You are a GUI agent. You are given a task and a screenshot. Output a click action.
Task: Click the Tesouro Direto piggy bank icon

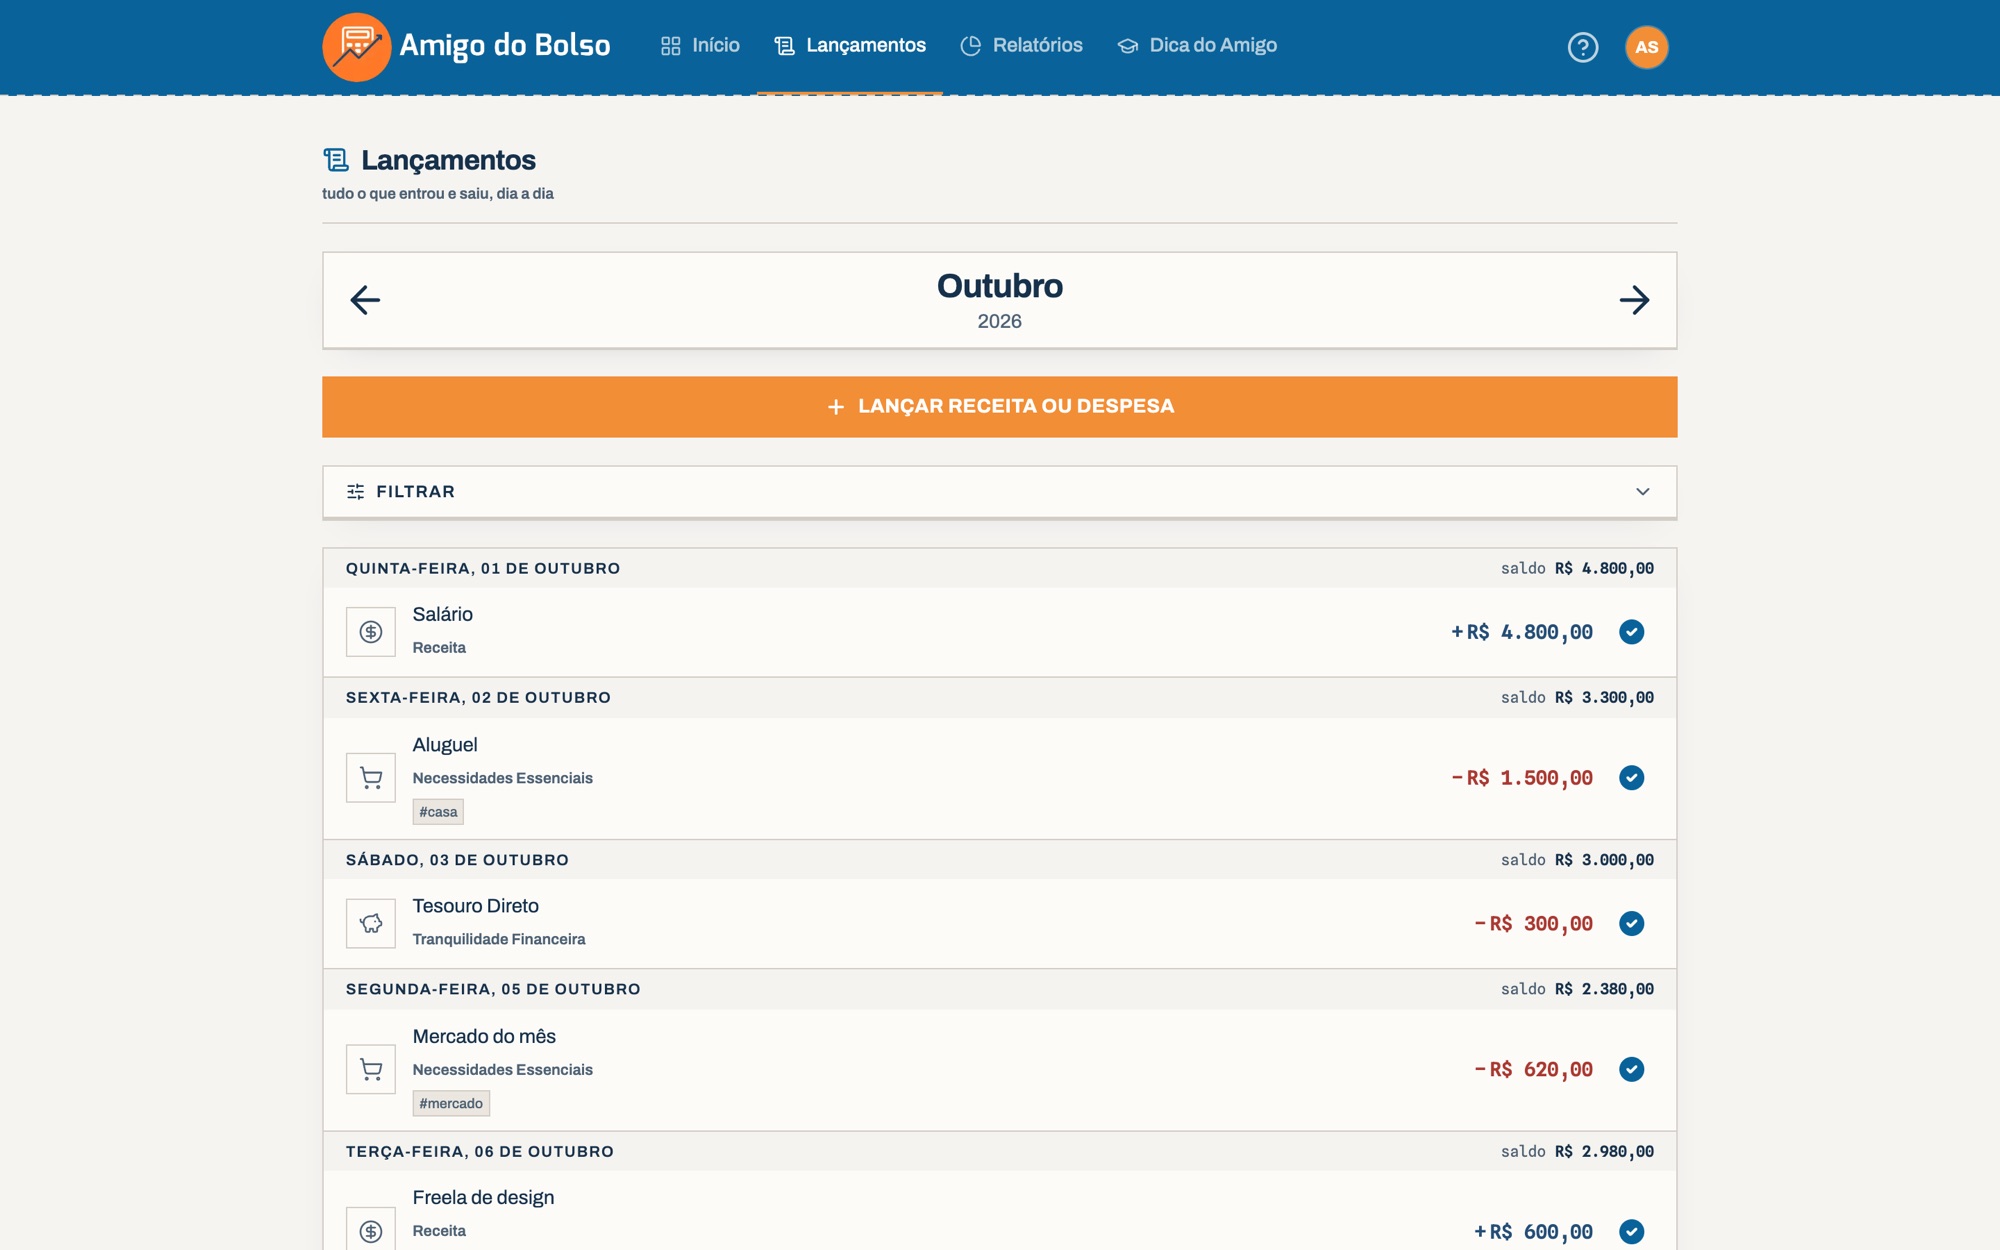pyautogui.click(x=371, y=923)
